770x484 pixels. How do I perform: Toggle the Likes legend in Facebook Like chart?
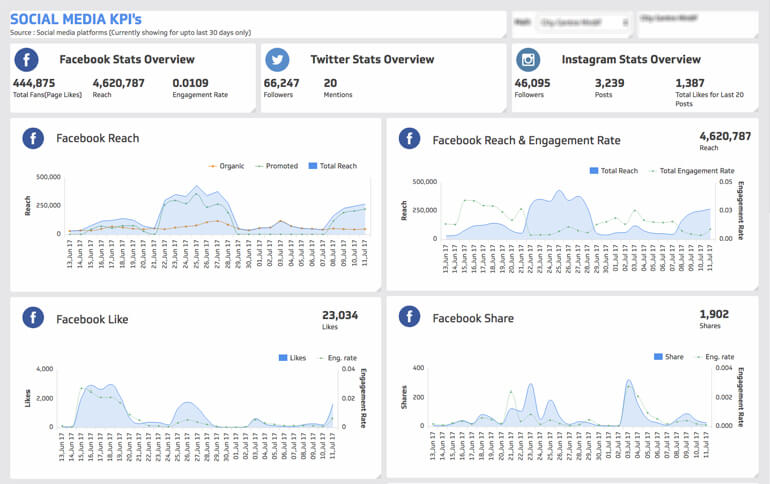click(x=292, y=358)
